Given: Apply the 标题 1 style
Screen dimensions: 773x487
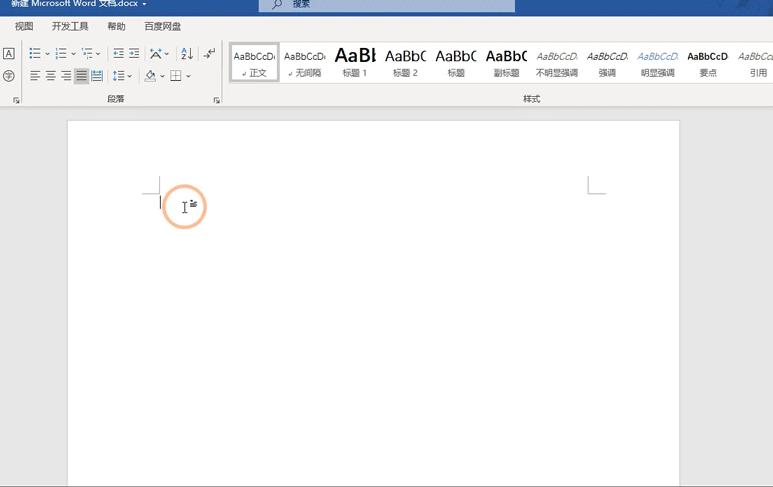Looking at the screenshot, I should (x=355, y=62).
